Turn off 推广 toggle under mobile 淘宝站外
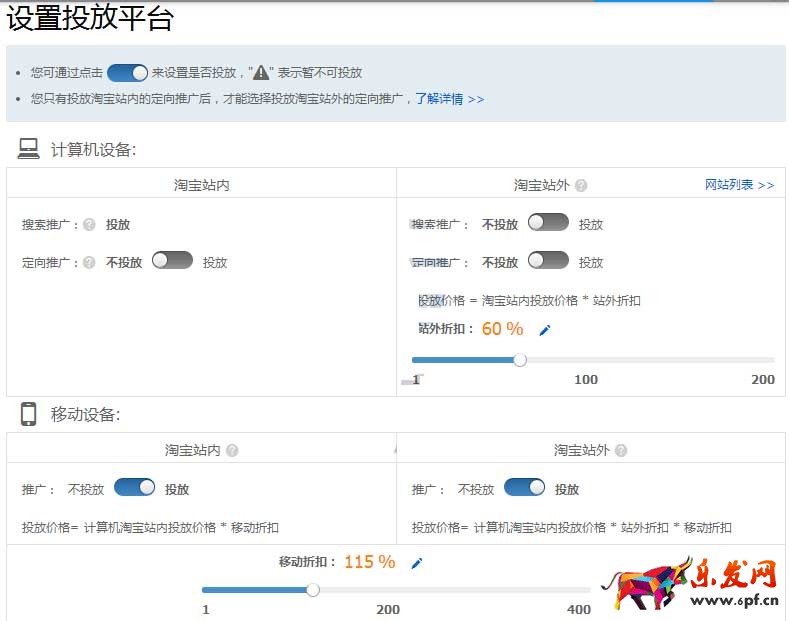 point(524,488)
